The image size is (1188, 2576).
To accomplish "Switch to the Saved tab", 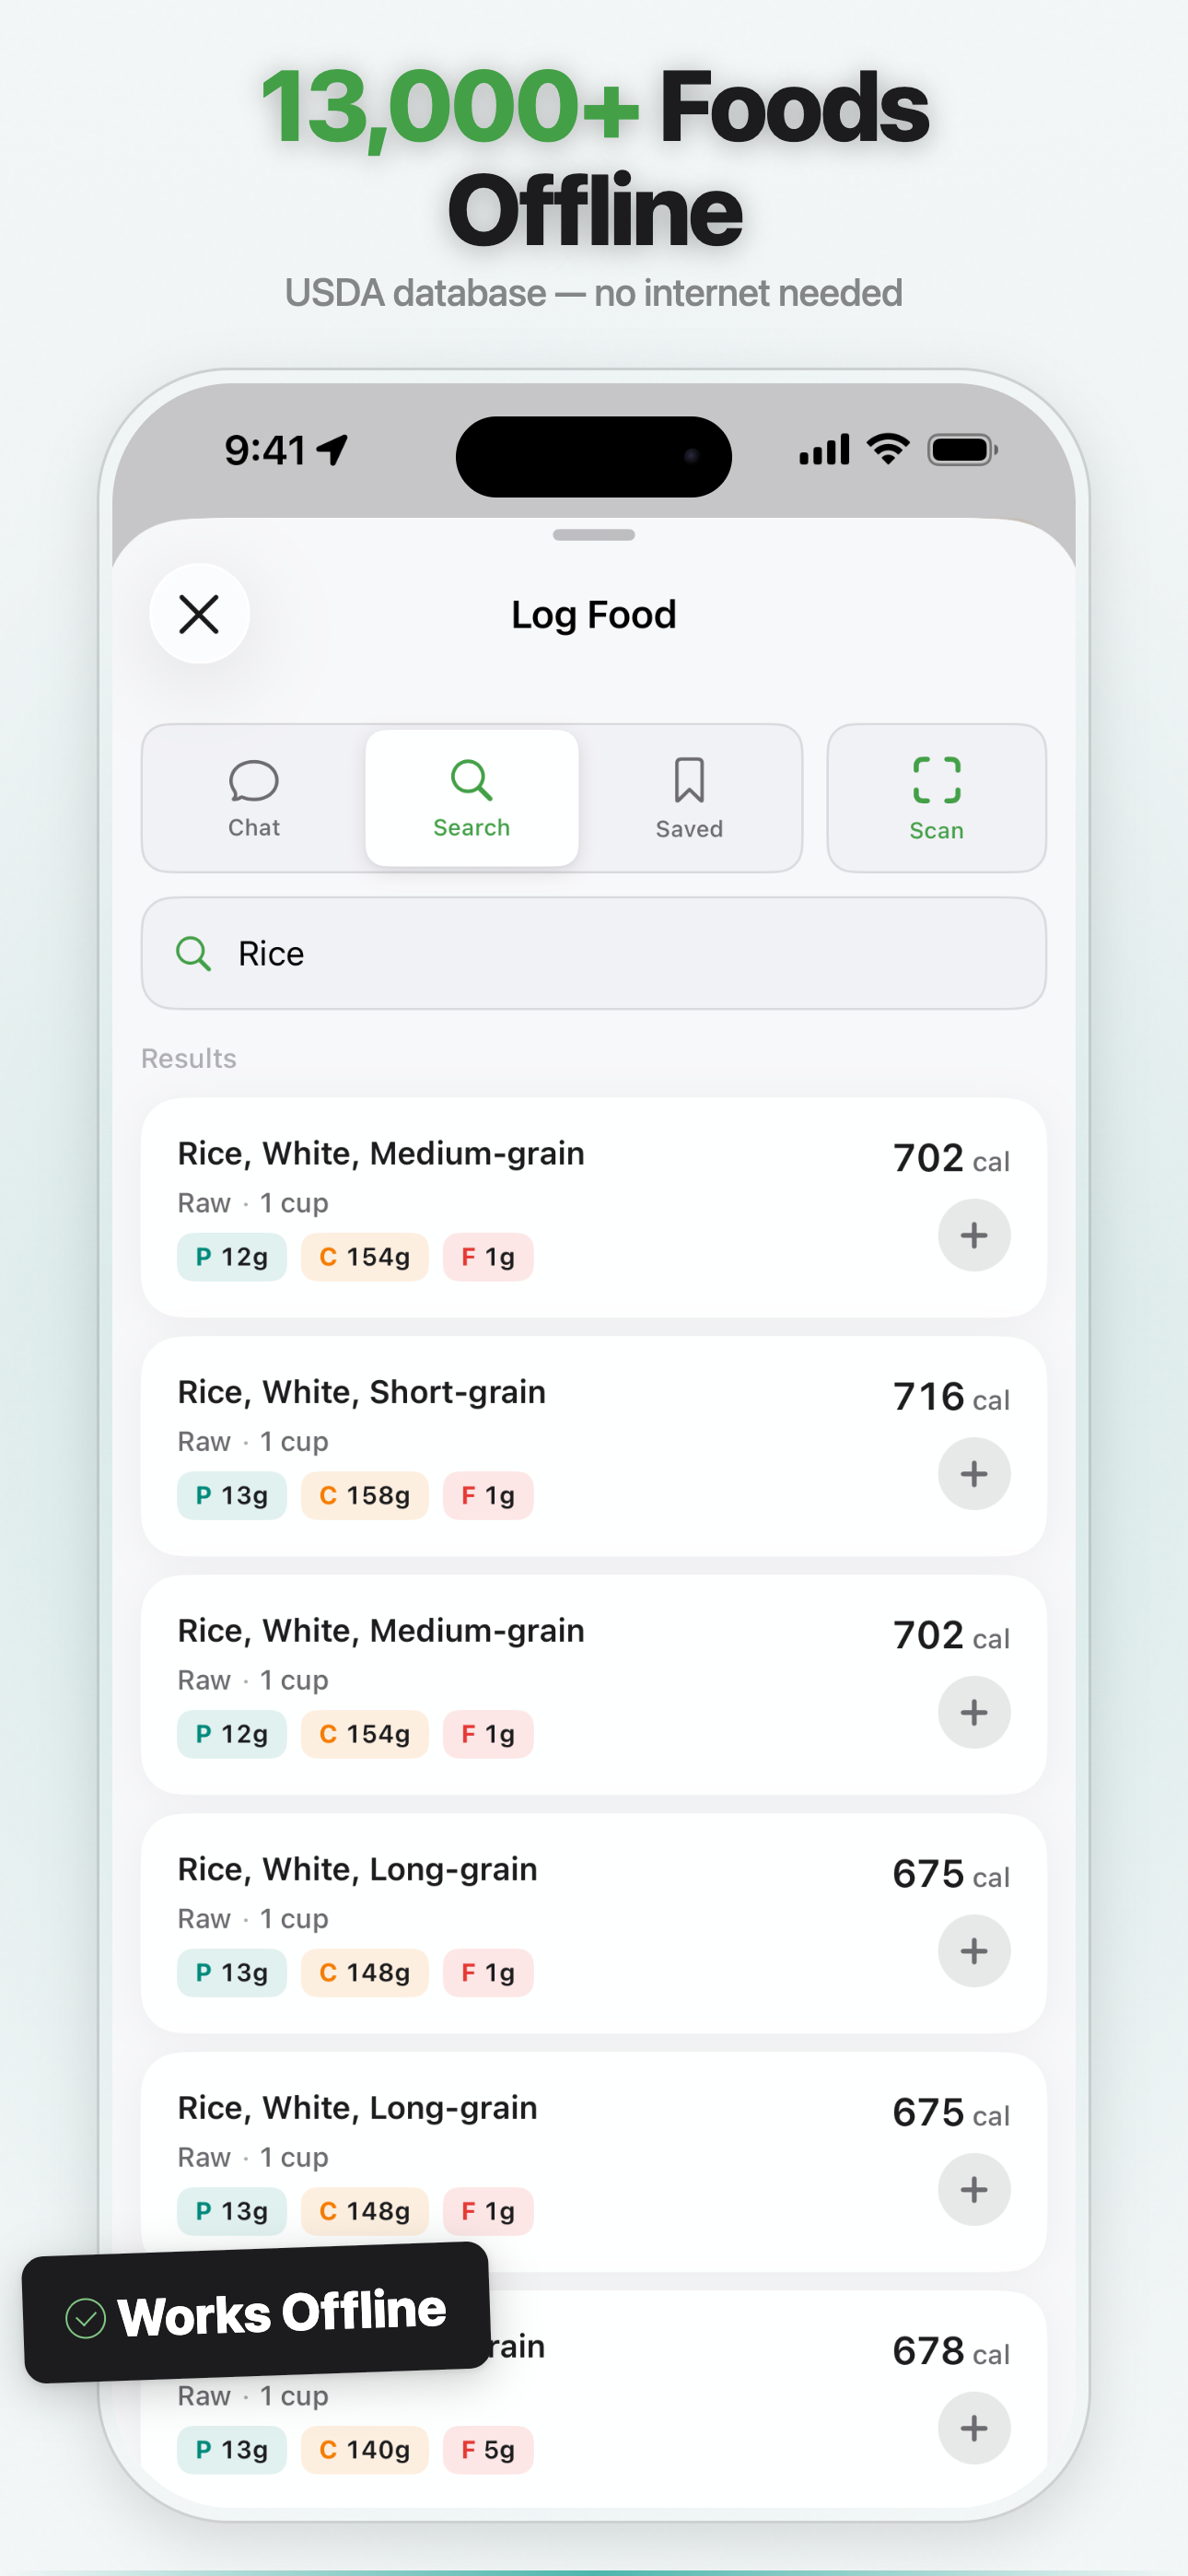I will [x=688, y=797].
